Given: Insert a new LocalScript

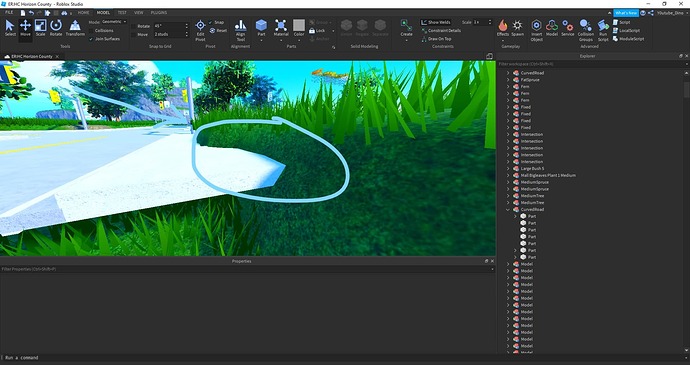Looking at the screenshot, I should pos(626,30).
